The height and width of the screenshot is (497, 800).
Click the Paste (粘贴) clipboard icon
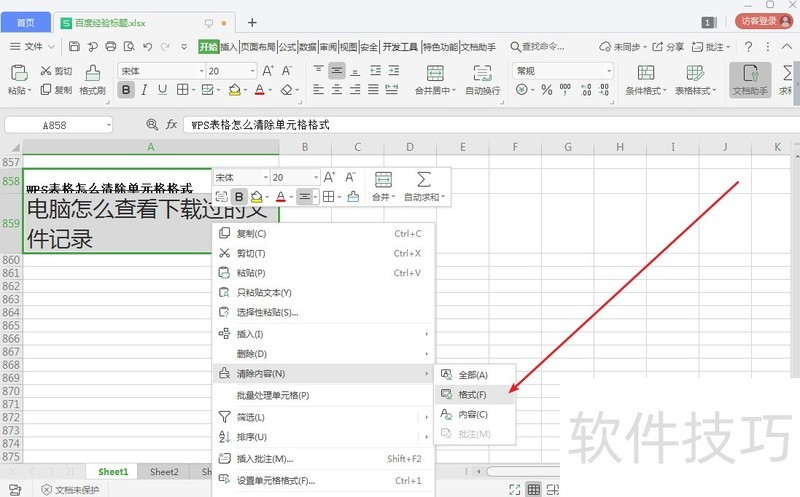click(x=19, y=73)
